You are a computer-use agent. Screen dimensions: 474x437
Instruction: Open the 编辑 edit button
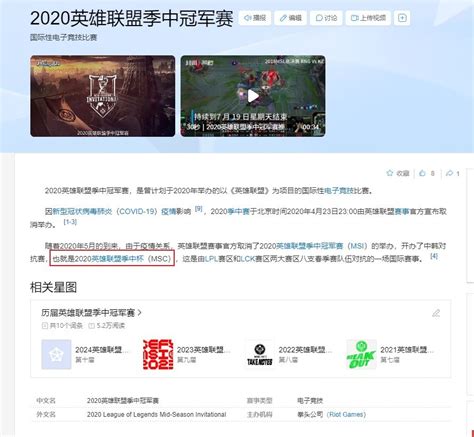click(x=290, y=18)
